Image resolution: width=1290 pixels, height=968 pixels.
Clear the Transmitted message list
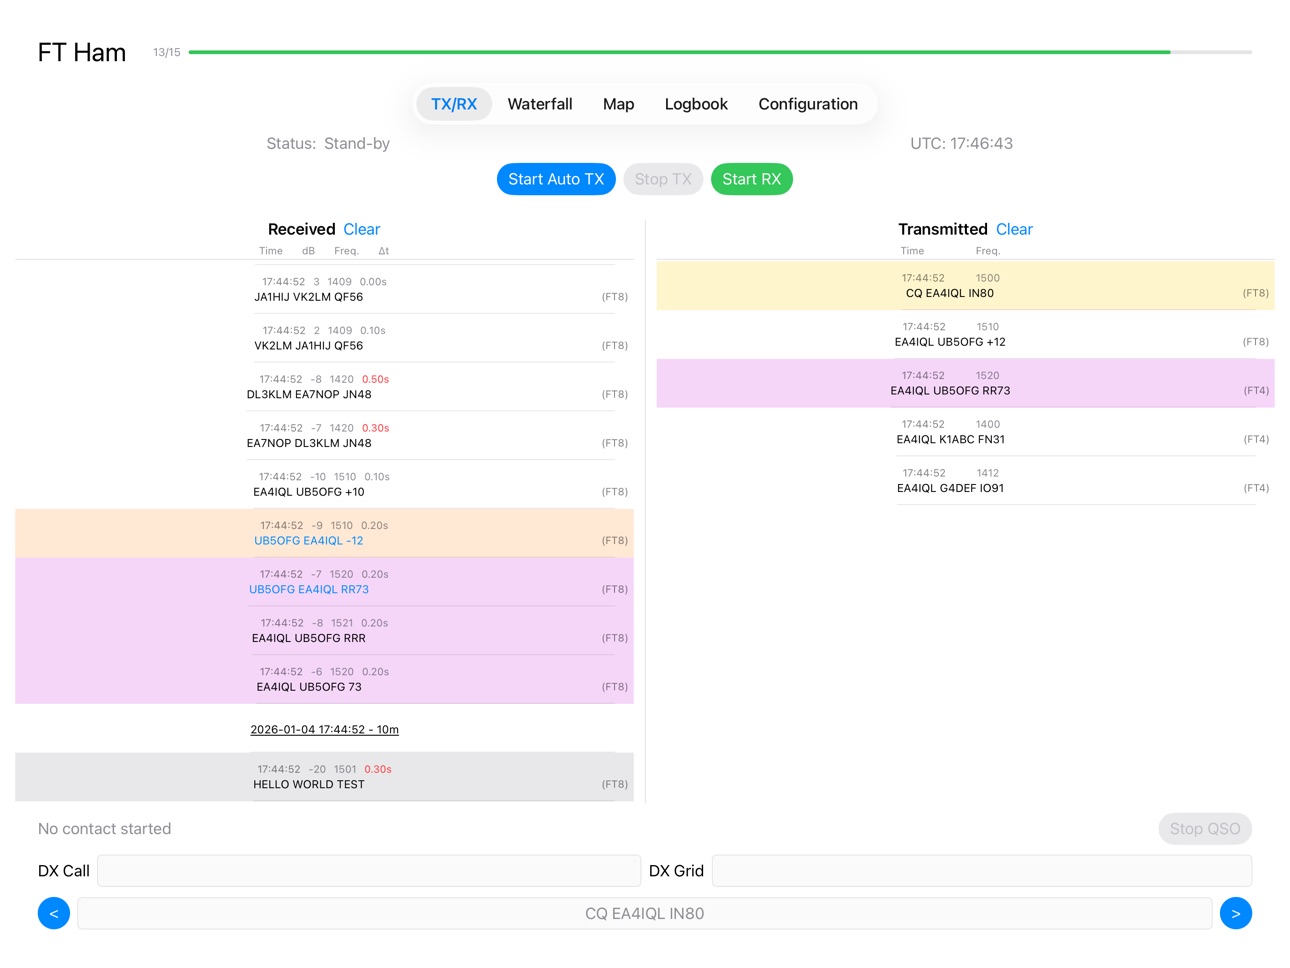[x=1014, y=229]
